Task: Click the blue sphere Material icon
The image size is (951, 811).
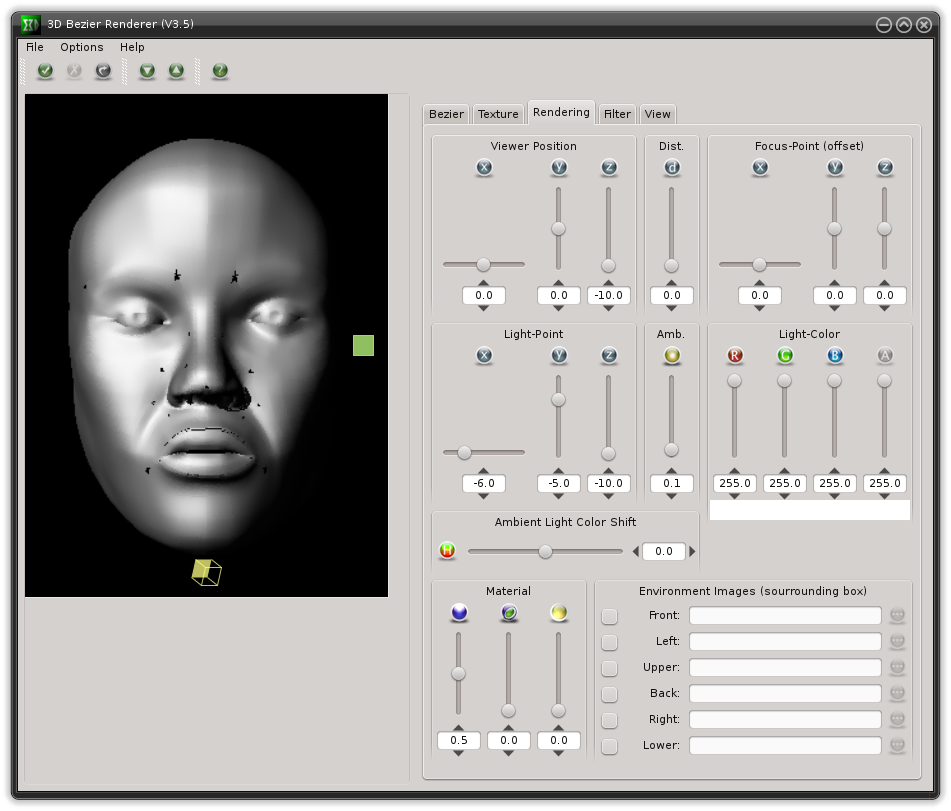Action: 459,612
